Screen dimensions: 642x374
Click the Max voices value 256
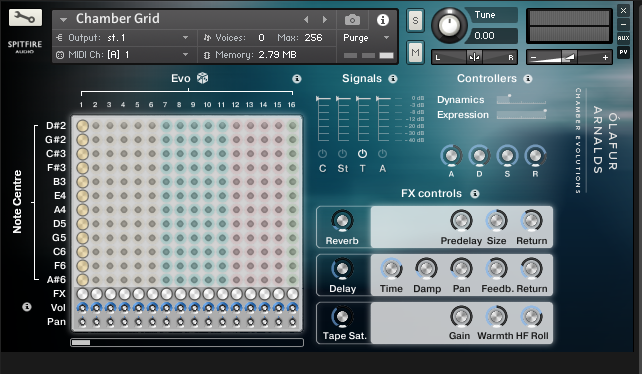pos(313,38)
